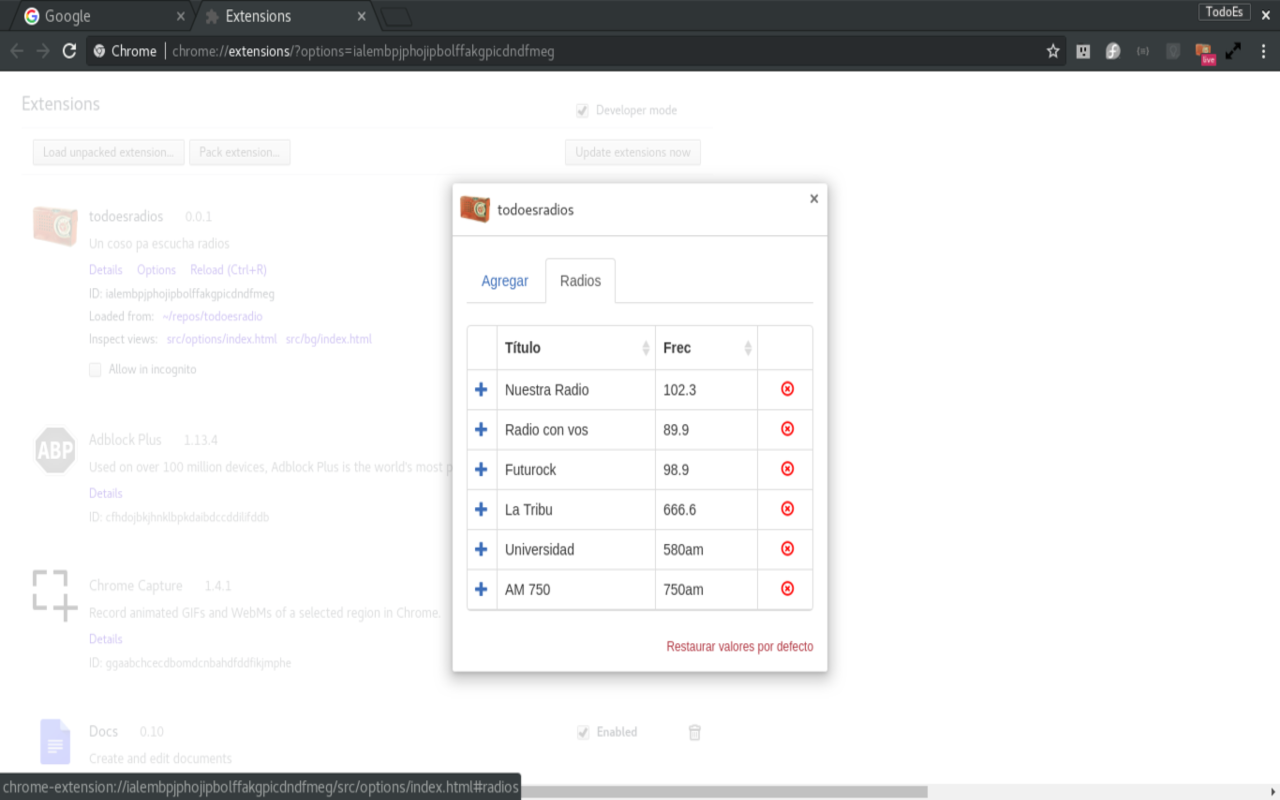Open the todoesradios live radio extension icon

coord(1204,52)
